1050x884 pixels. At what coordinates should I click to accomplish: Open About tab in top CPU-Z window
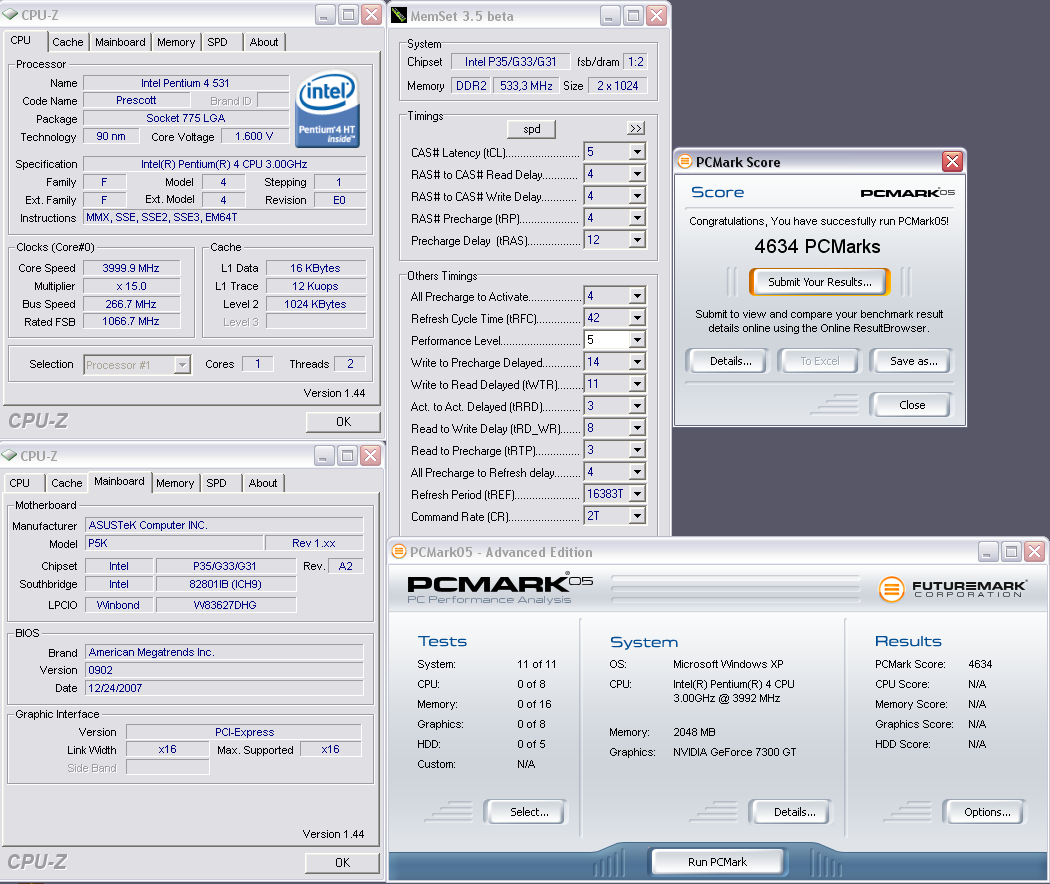[264, 42]
